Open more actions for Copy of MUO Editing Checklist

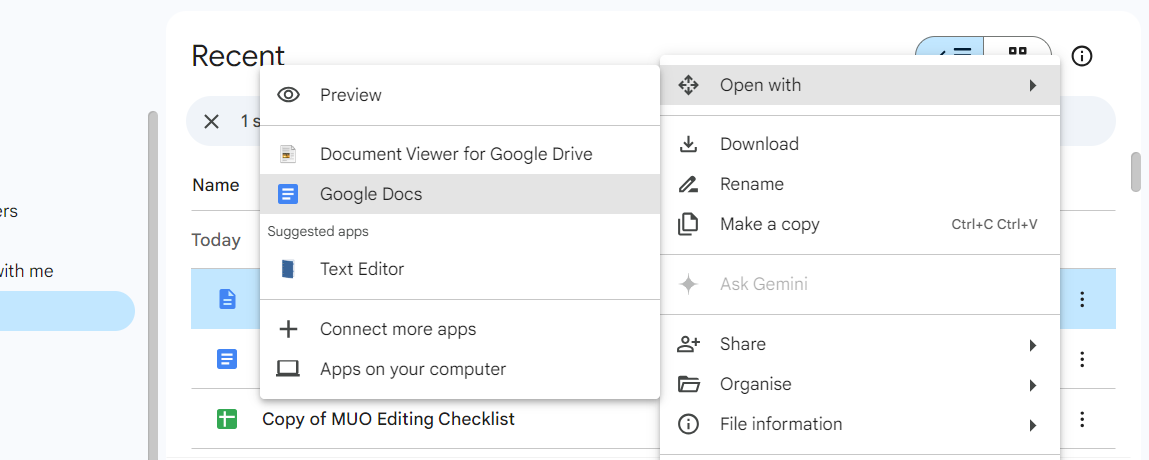click(1082, 420)
